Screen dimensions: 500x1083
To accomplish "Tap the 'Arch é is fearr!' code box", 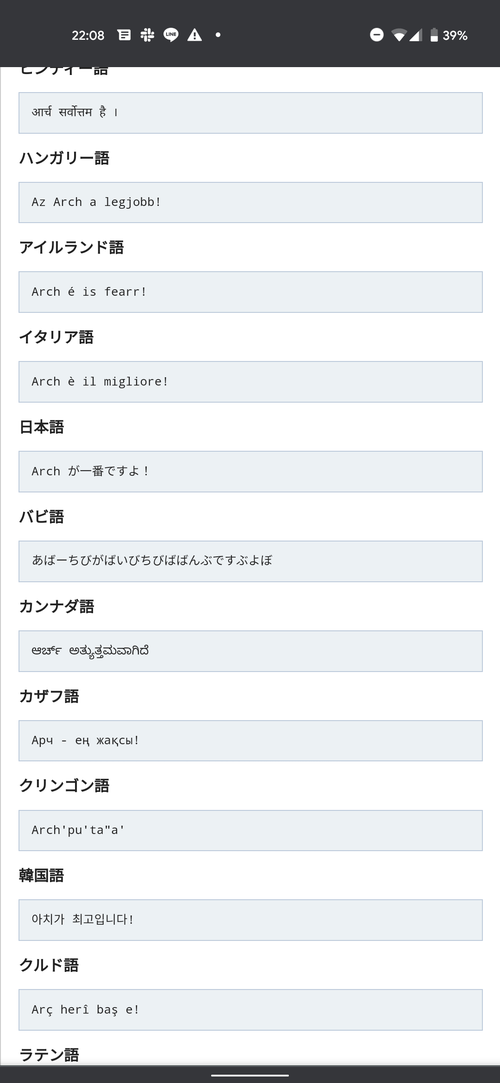I will pyautogui.click(x=250, y=292).
